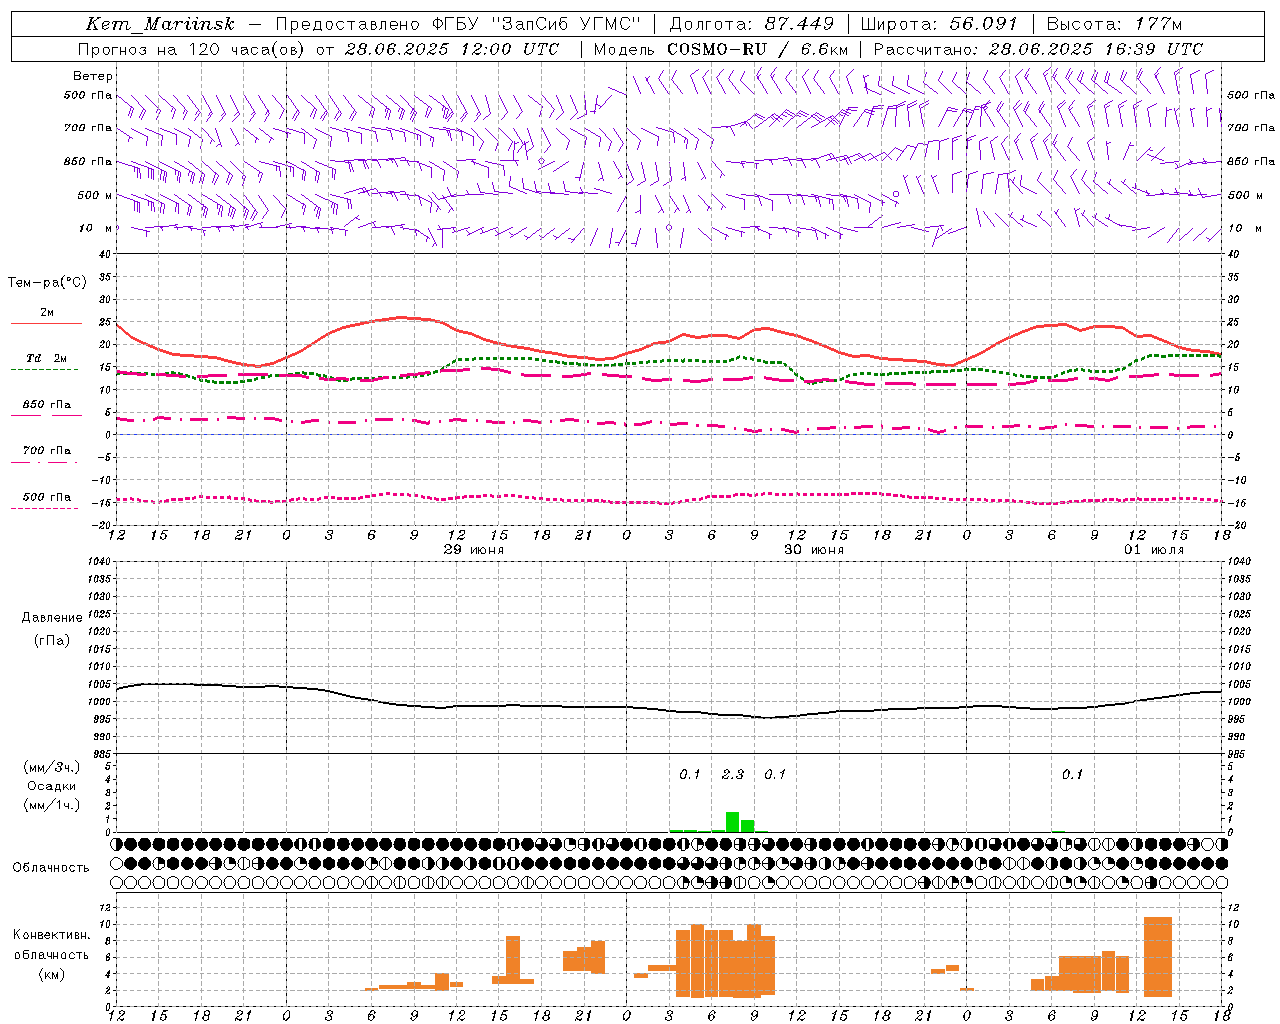This screenshot has width=1280, height=1024.
Task: Click the red solid 2м legend line sample
Action: pos(46,324)
